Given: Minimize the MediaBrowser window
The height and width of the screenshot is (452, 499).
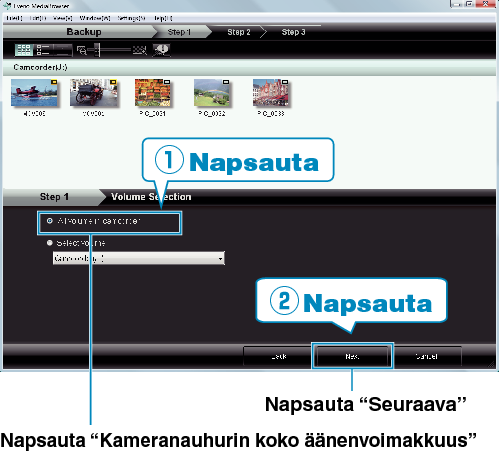Looking at the screenshot, I should (x=457, y=4).
